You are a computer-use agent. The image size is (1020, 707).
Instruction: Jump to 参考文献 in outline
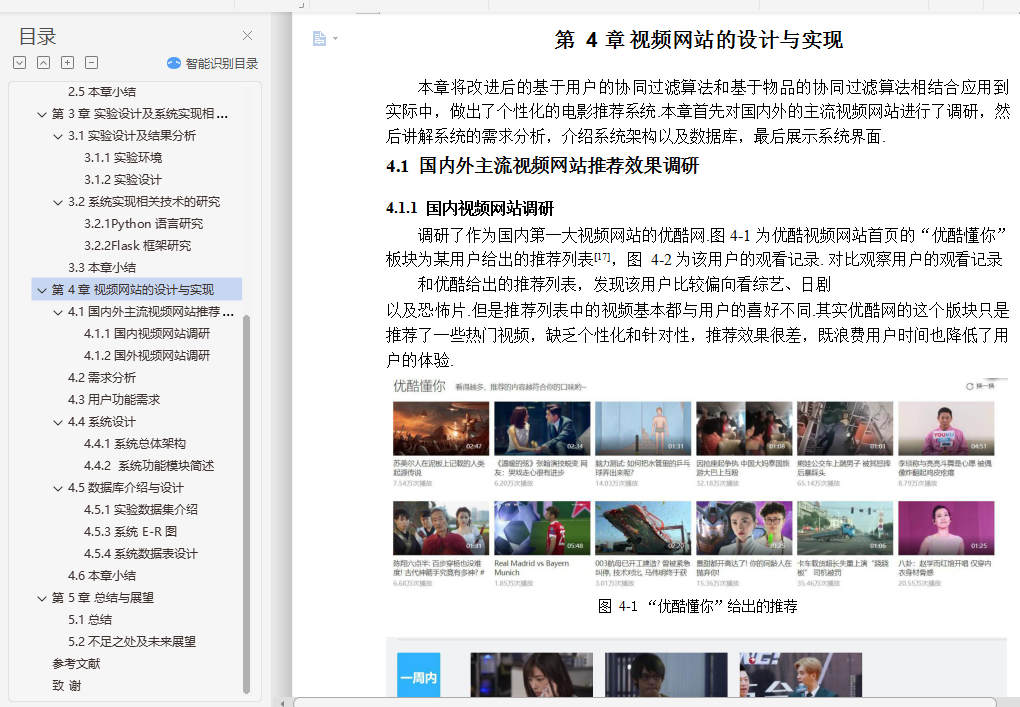[76, 663]
